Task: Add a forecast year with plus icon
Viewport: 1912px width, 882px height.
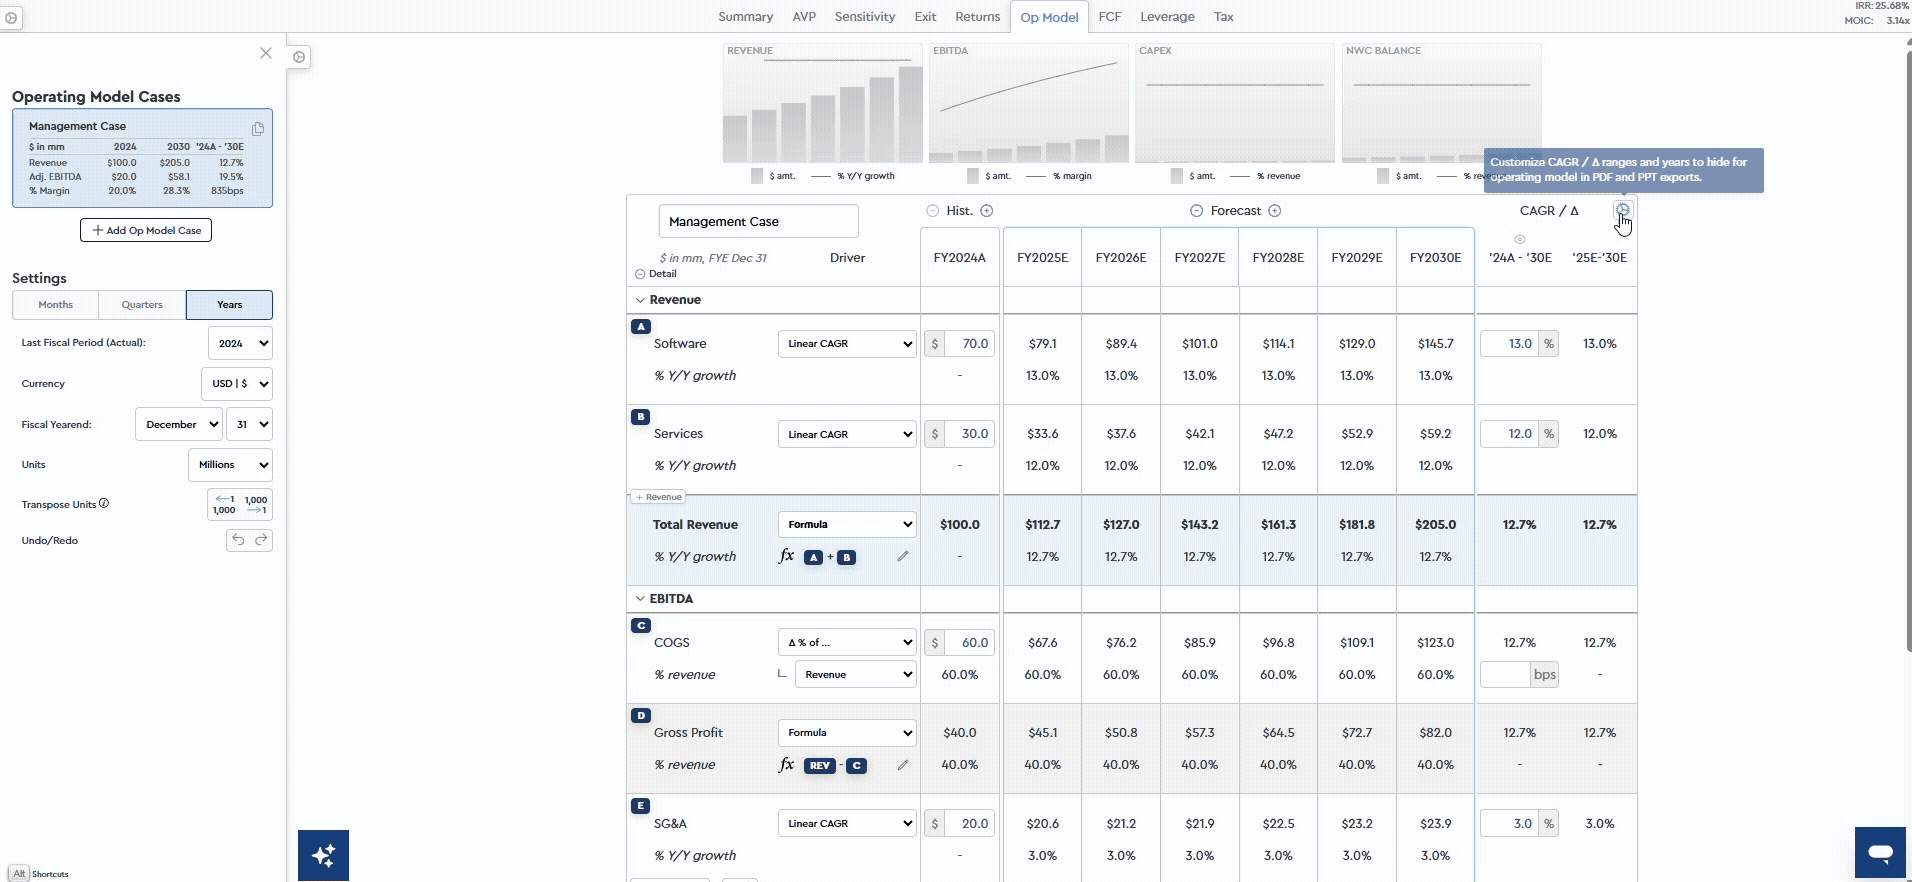Action: coord(1274,211)
